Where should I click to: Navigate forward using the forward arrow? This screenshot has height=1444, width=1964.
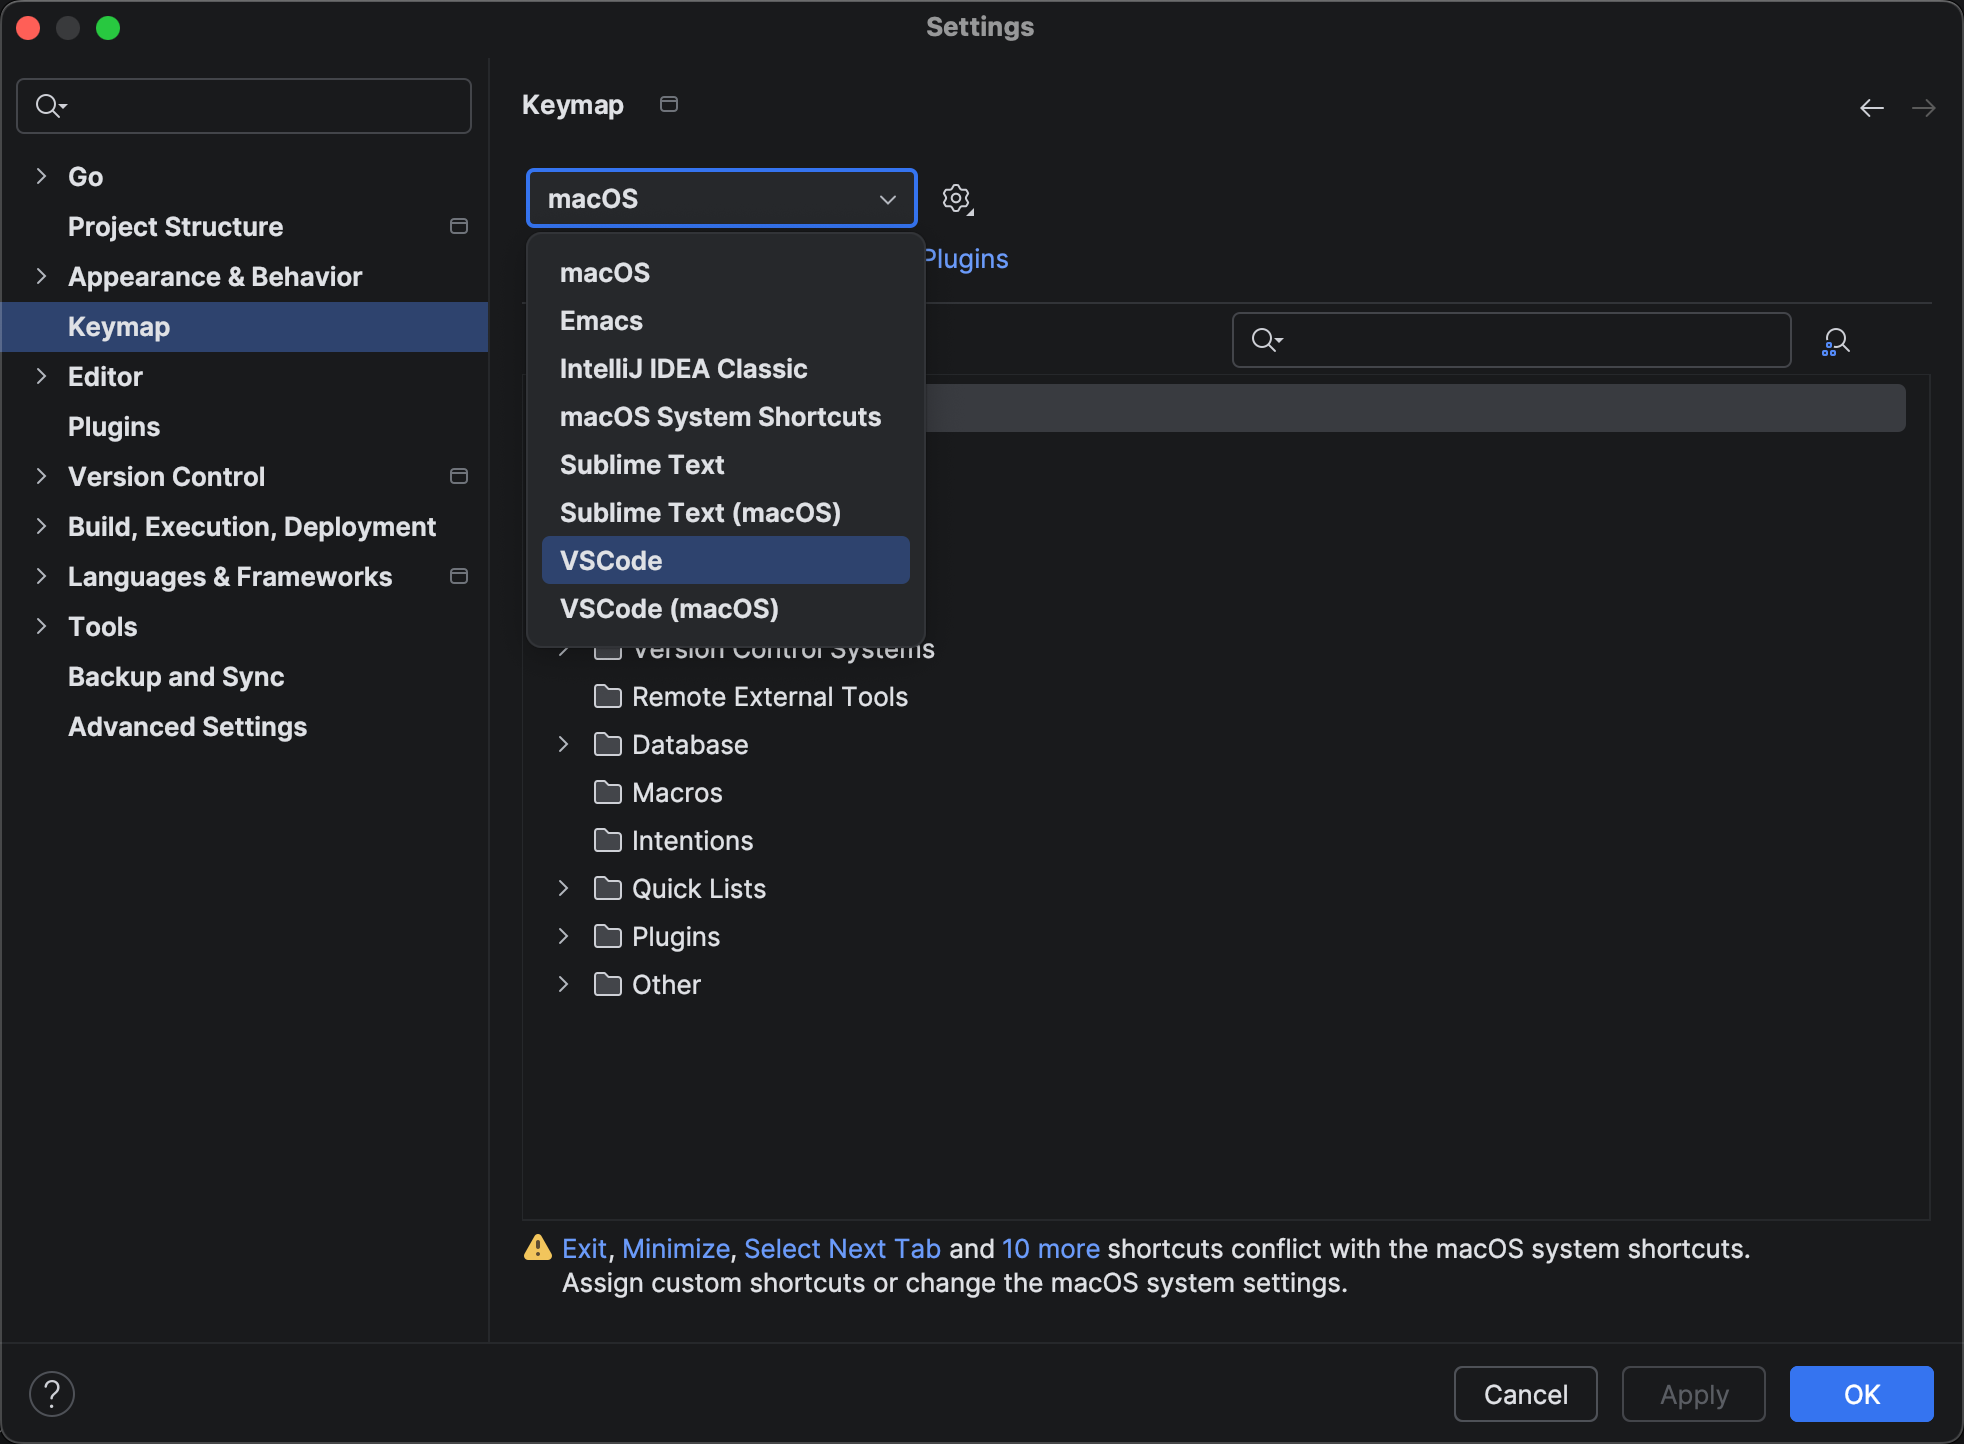tap(1924, 107)
